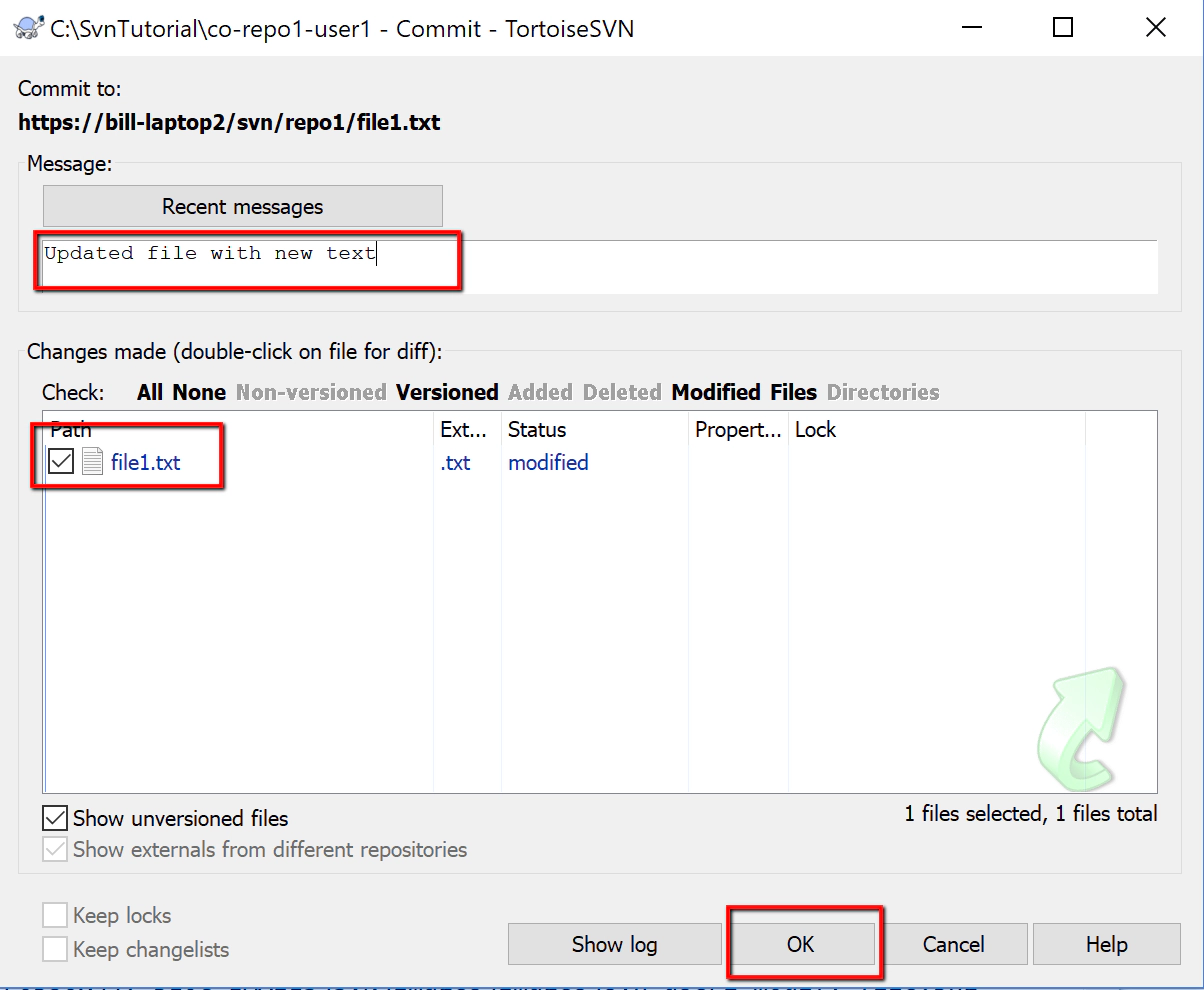Uncheck the checkbox next to file1.txt

pyautogui.click(x=62, y=461)
